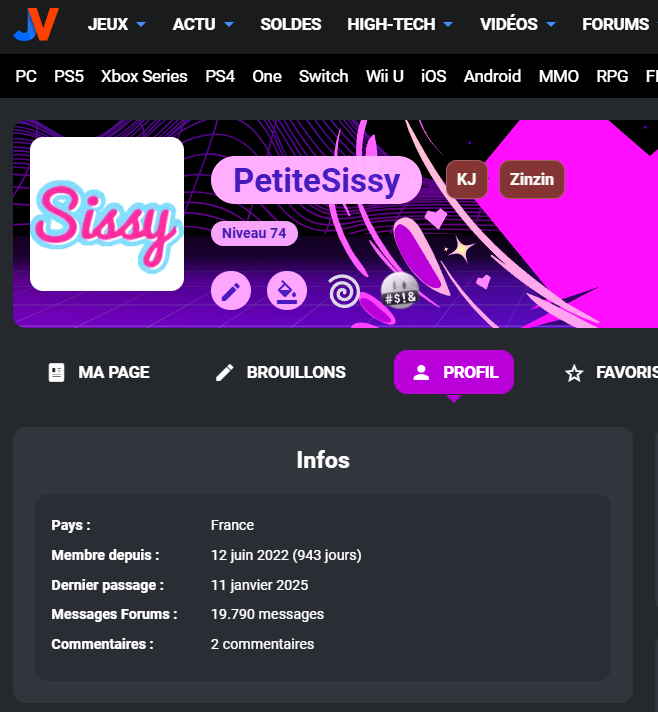The height and width of the screenshot is (712, 658).
Task: Click the Sissy avatar image
Action: click(x=107, y=214)
